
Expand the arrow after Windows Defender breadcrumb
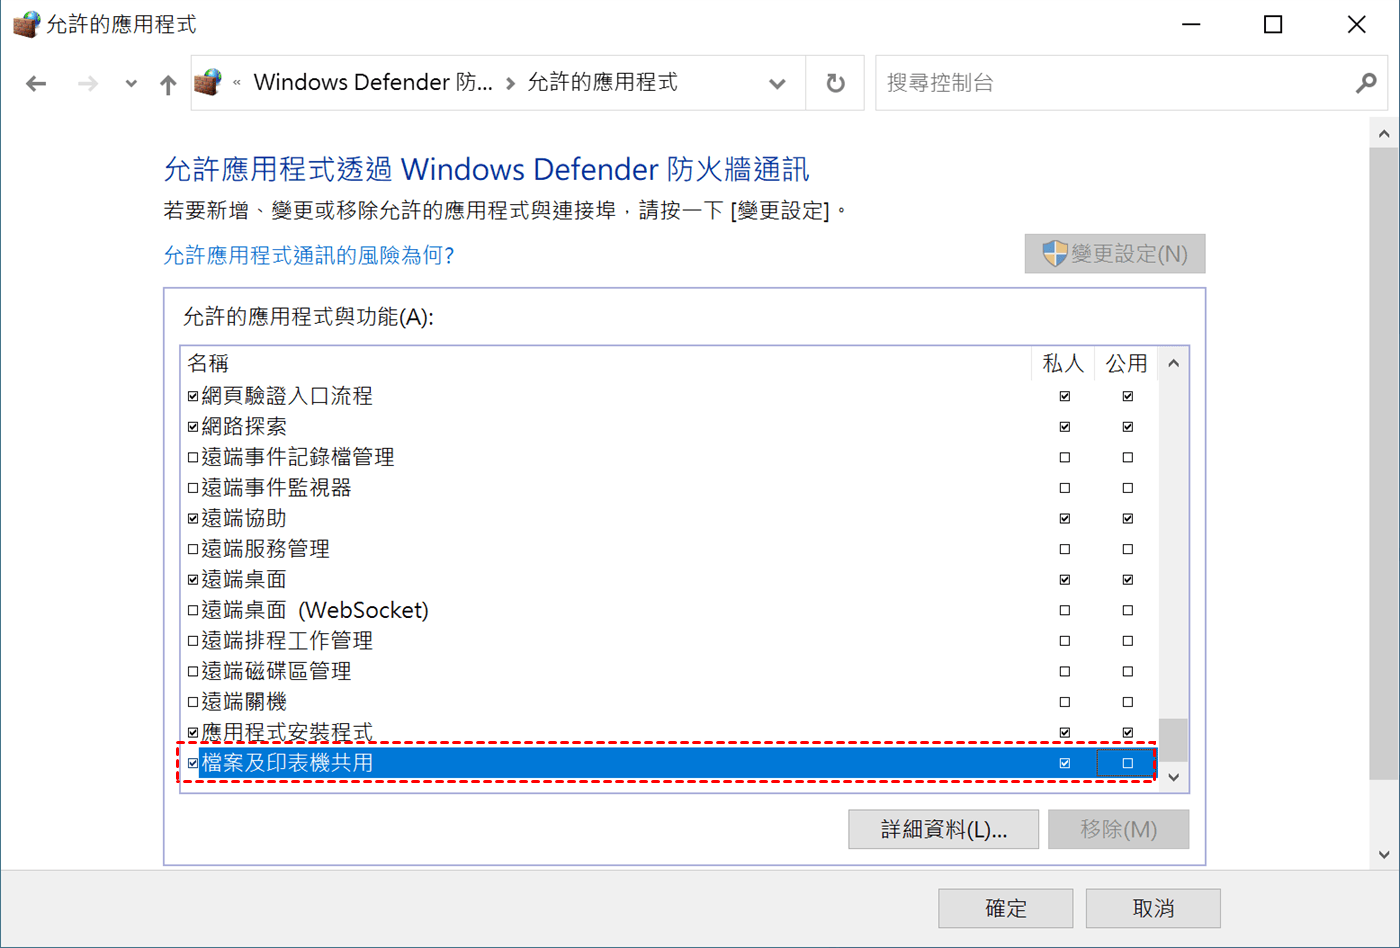510,83
